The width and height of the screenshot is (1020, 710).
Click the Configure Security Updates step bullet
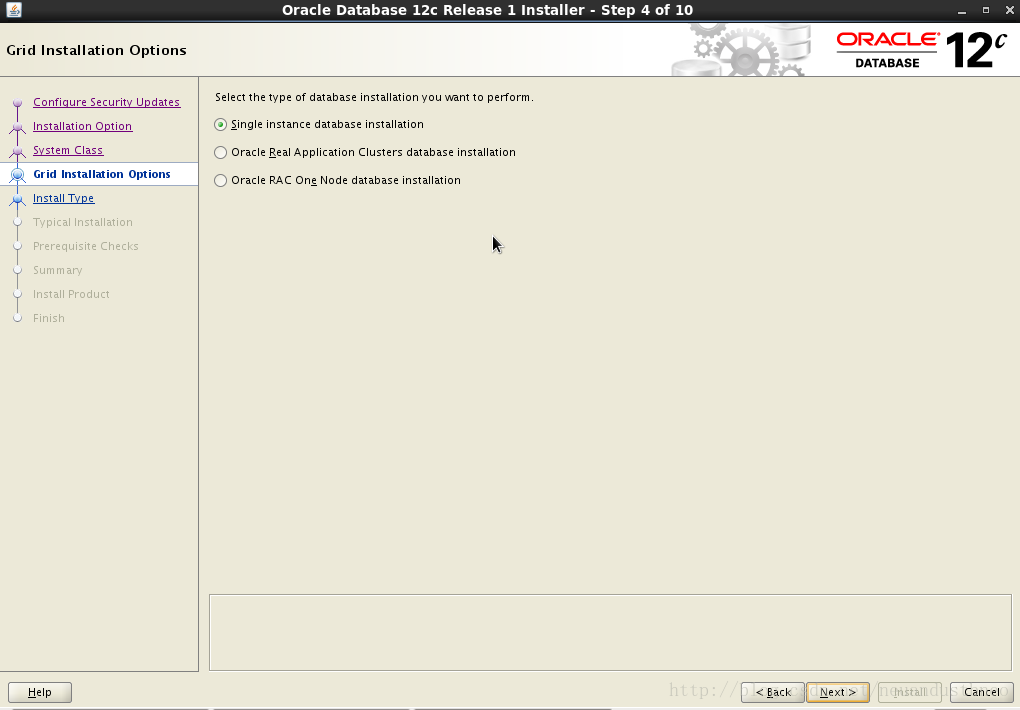click(x=18, y=103)
